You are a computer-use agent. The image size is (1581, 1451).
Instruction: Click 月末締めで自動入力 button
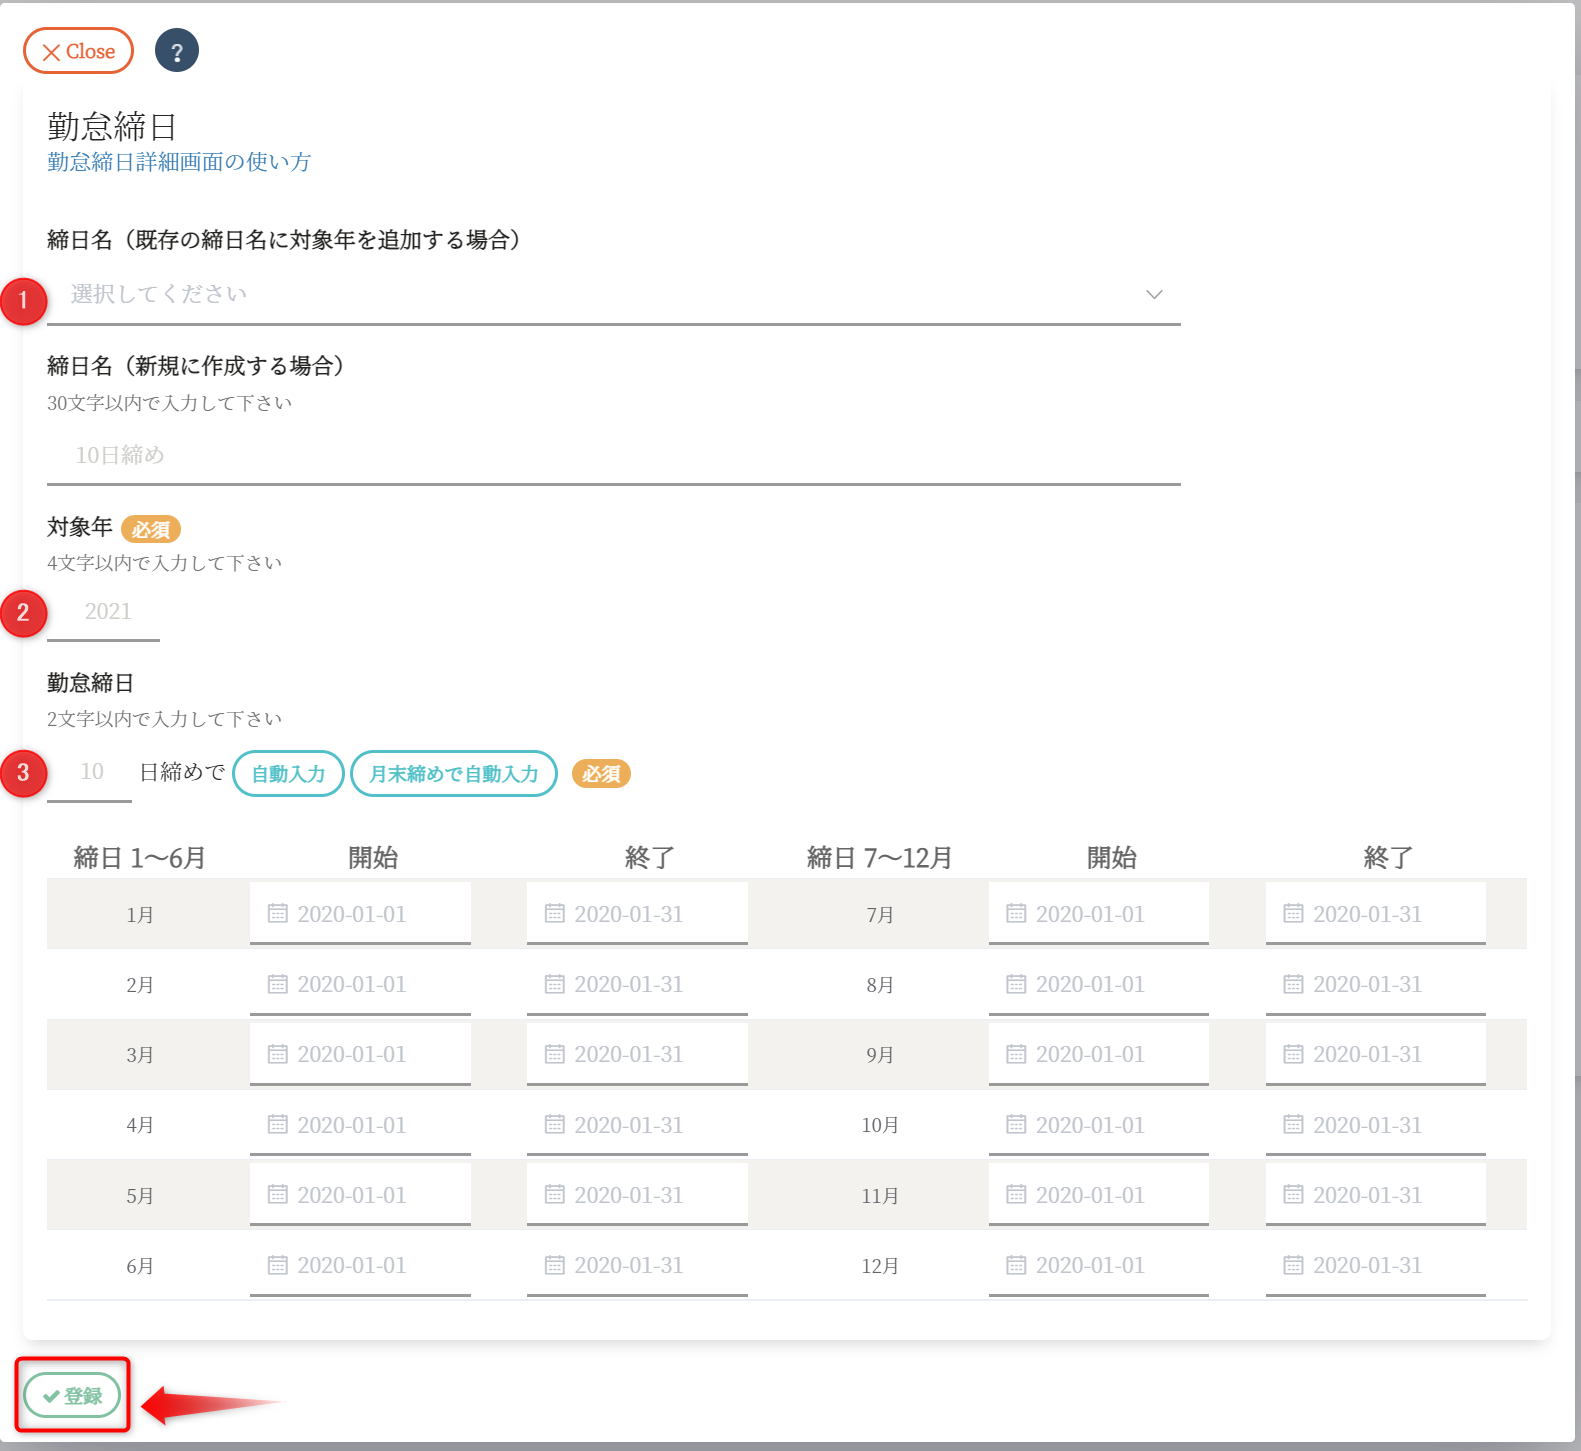click(x=454, y=774)
